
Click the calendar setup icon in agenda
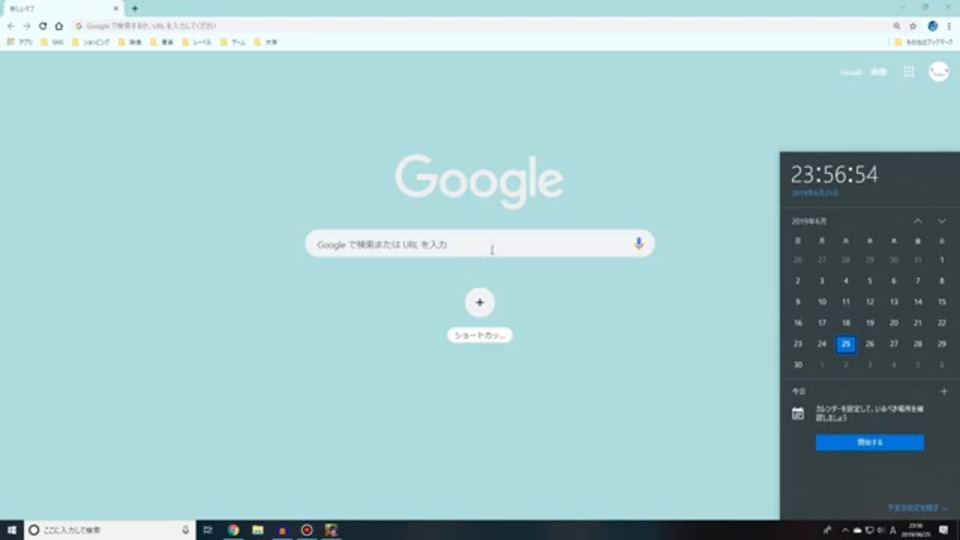click(x=798, y=413)
